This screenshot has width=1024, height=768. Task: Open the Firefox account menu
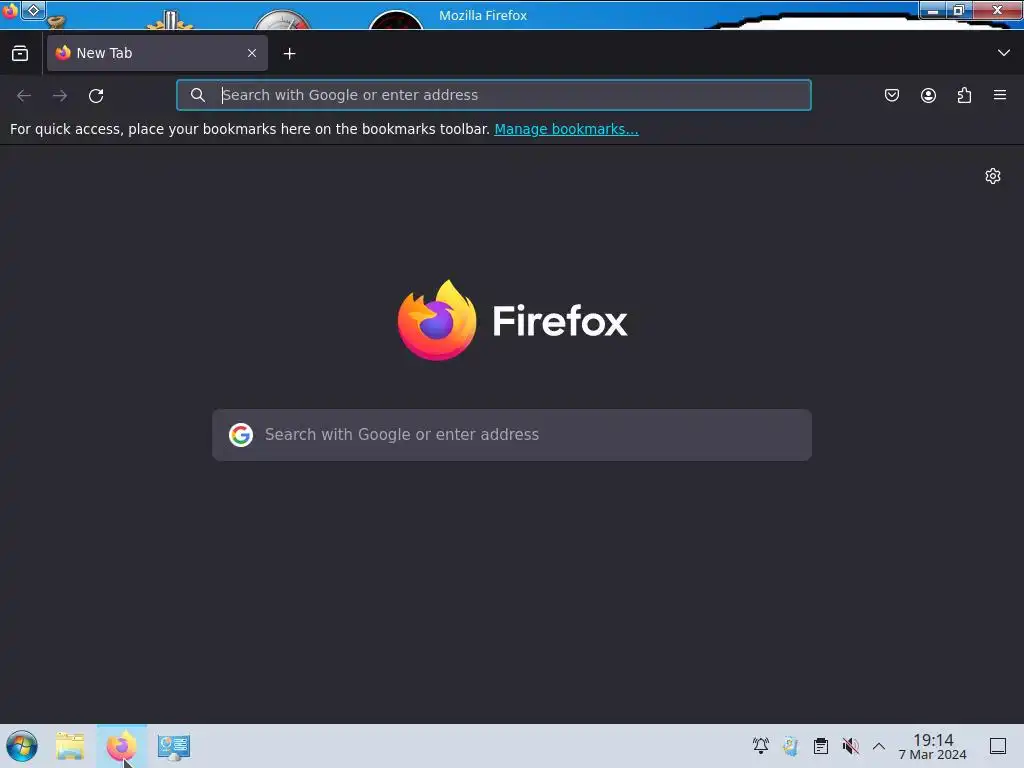click(928, 95)
